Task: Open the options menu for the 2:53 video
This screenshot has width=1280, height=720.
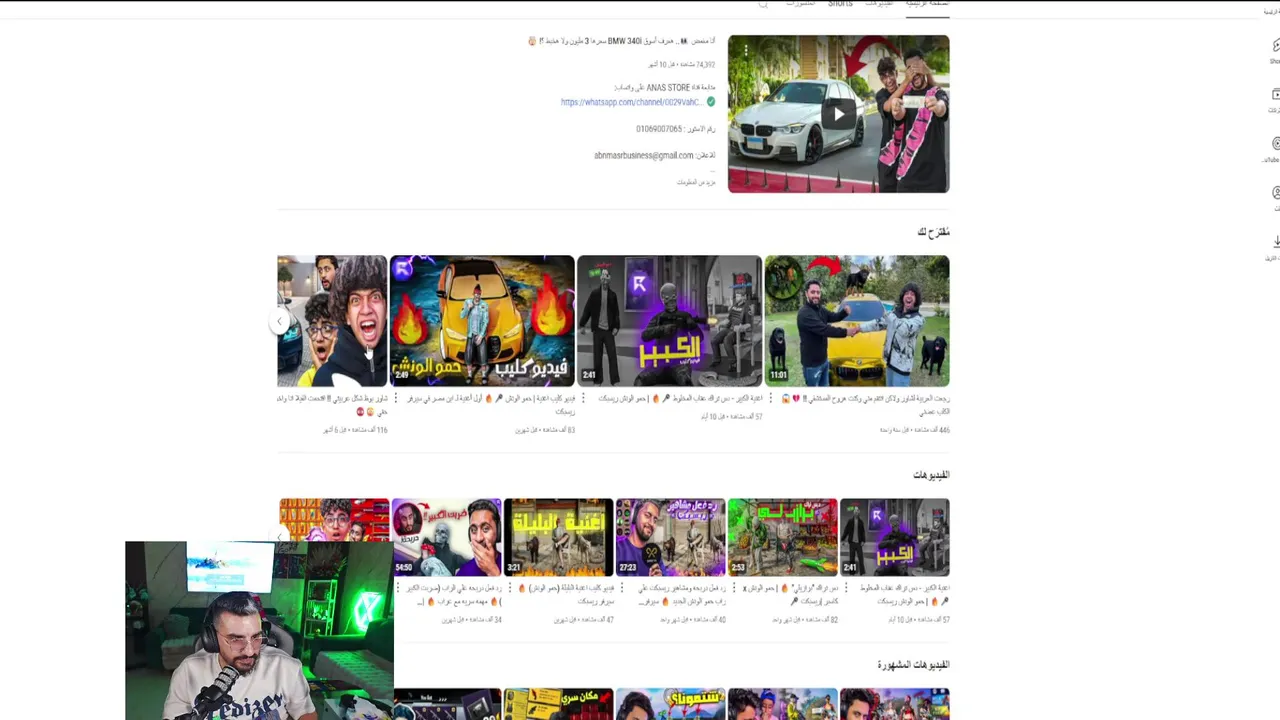Action: (733, 588)
